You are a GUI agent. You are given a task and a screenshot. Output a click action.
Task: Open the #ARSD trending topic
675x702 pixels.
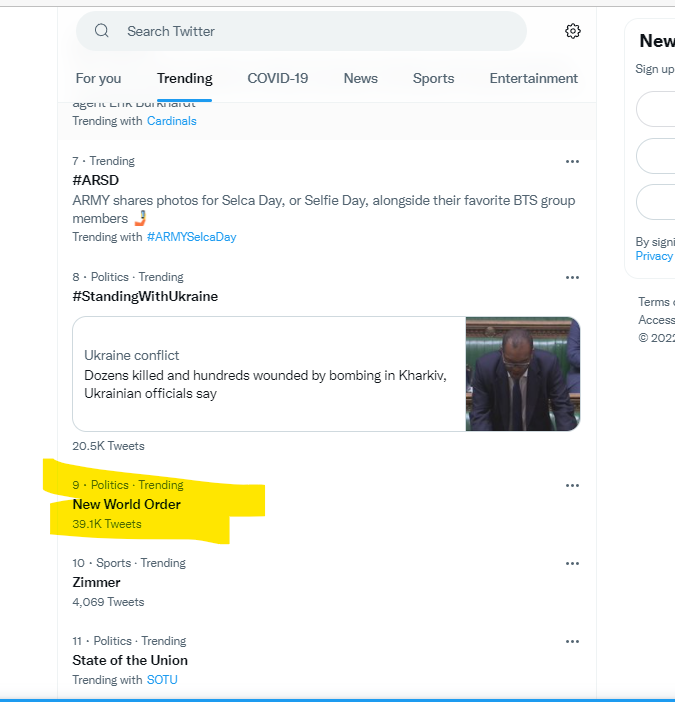(95, 180)
